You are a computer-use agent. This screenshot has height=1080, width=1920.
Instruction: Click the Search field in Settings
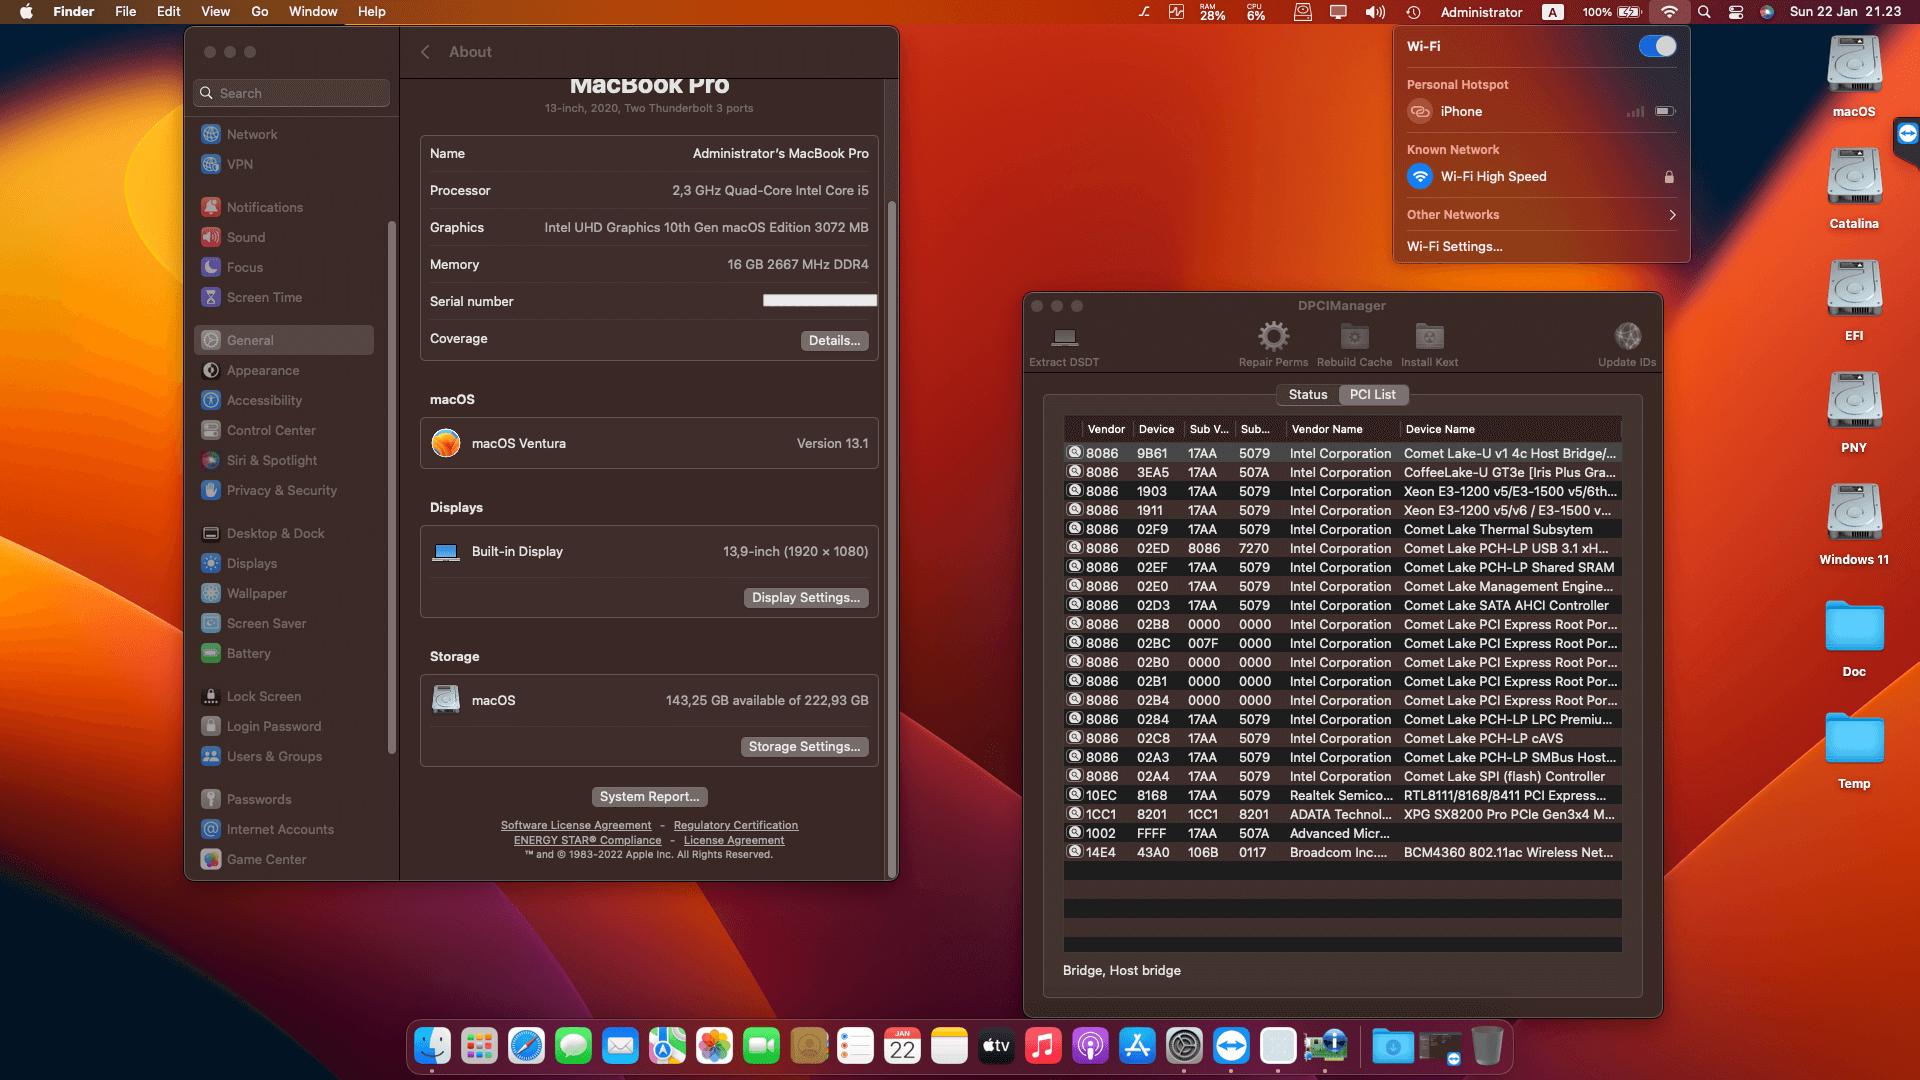[x=291, y=93]
